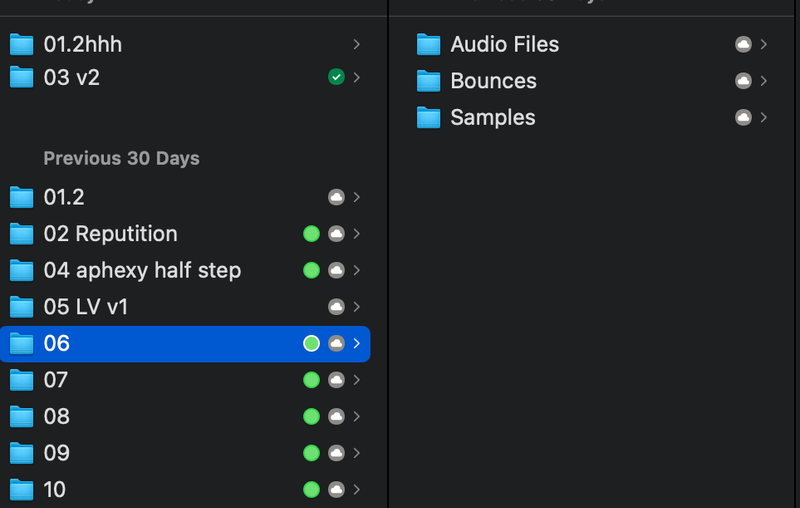Click the cloud icon on 04 aphexy half step
This screenshot has height=508, width=800.
coord(336,270)
